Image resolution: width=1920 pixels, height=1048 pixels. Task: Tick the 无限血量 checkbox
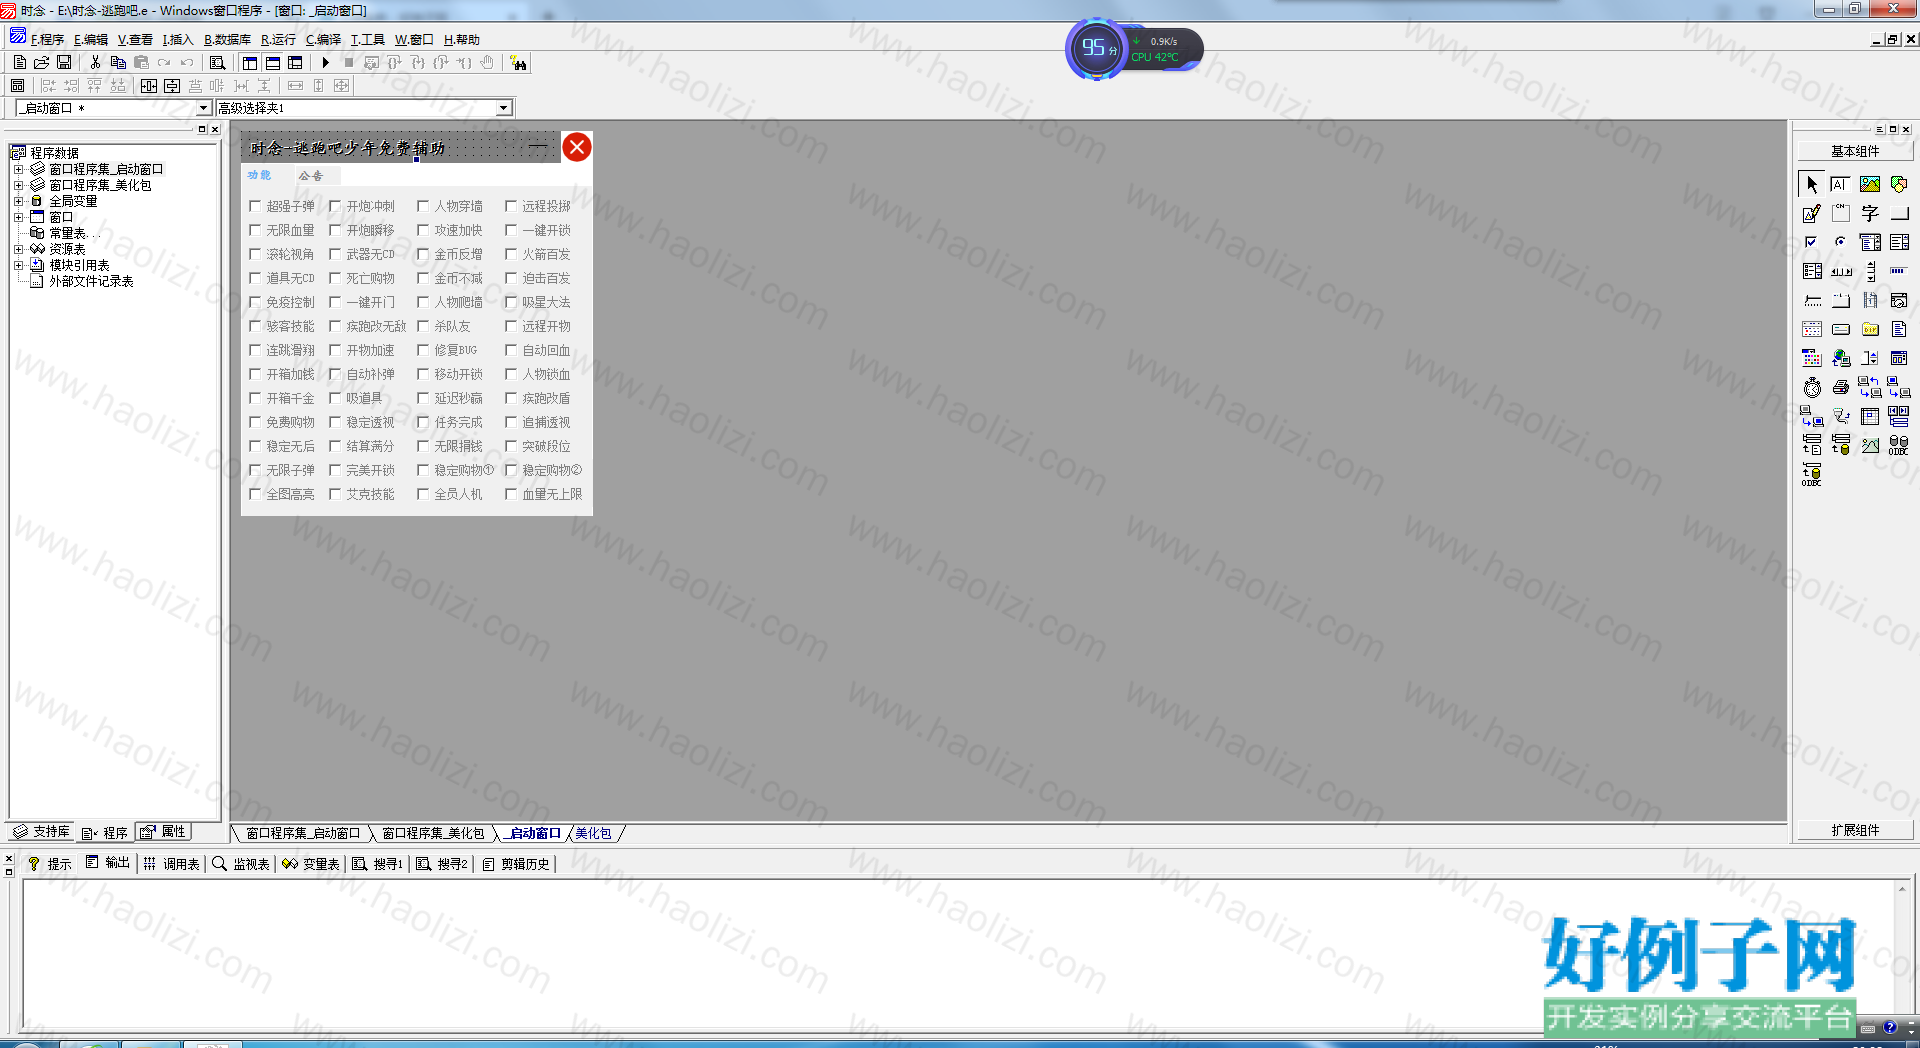tap(255, 230)
